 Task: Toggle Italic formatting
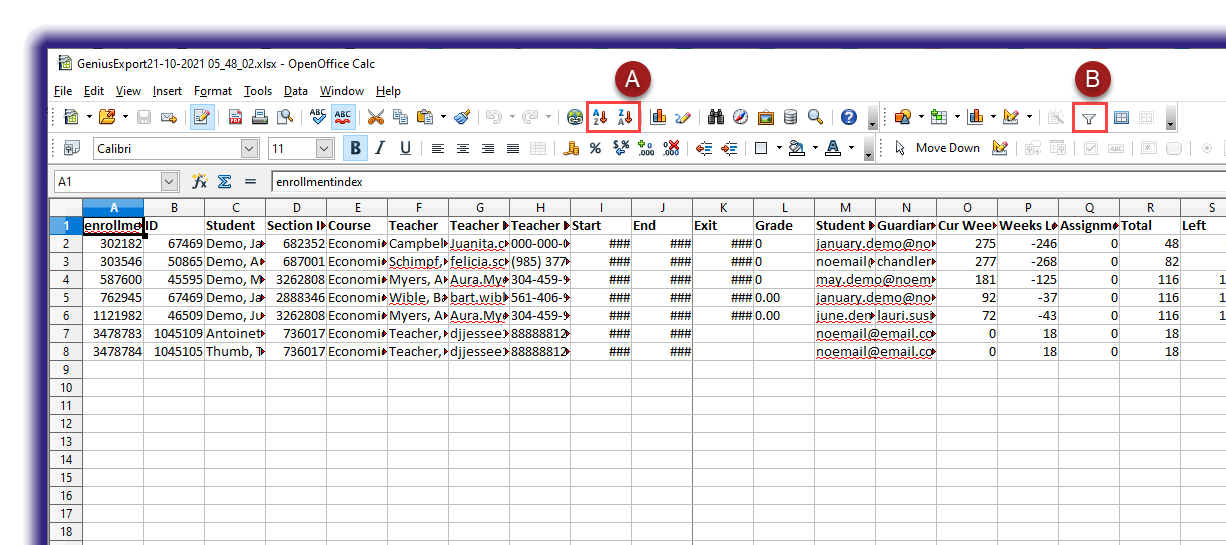(x=380, y=148)
